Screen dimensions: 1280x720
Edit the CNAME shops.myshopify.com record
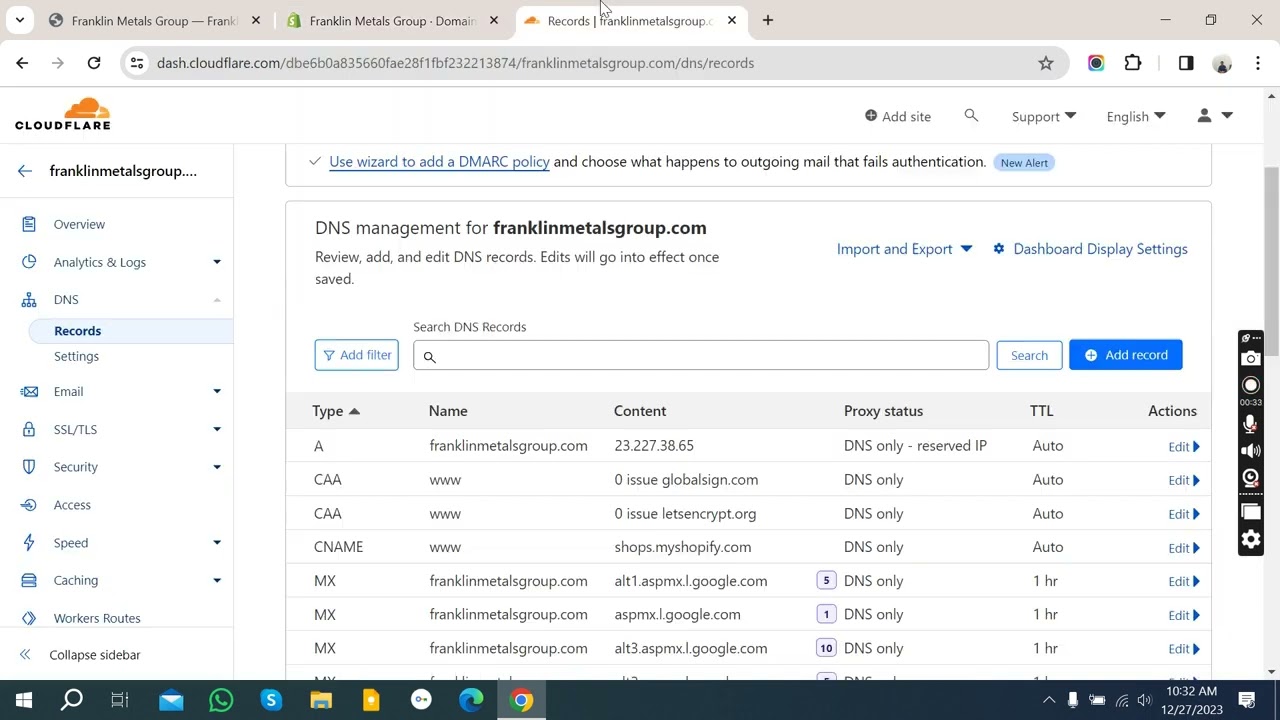tap(1183, 548)
